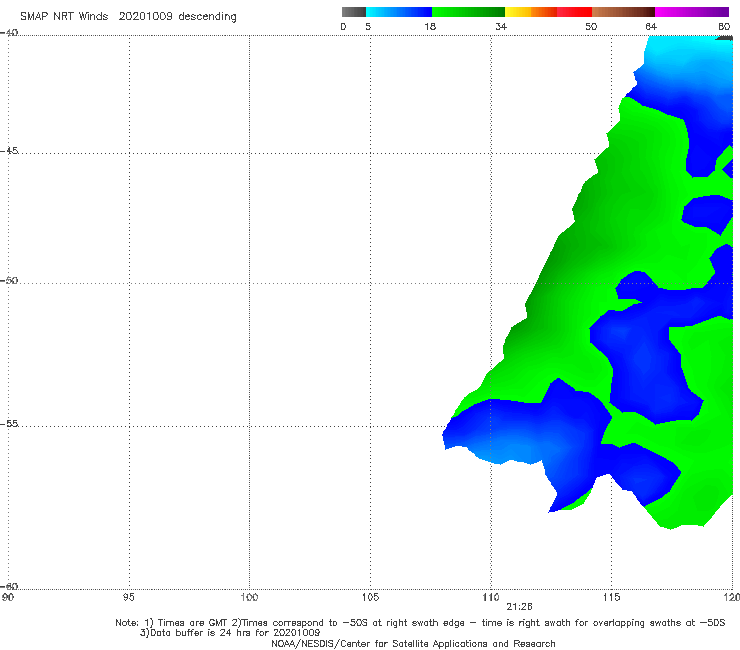Image resolution: width=740 pixels, height=650 pixels.
Task: Click the NOAA/NESDIS credit line
Action: point(413,644)
